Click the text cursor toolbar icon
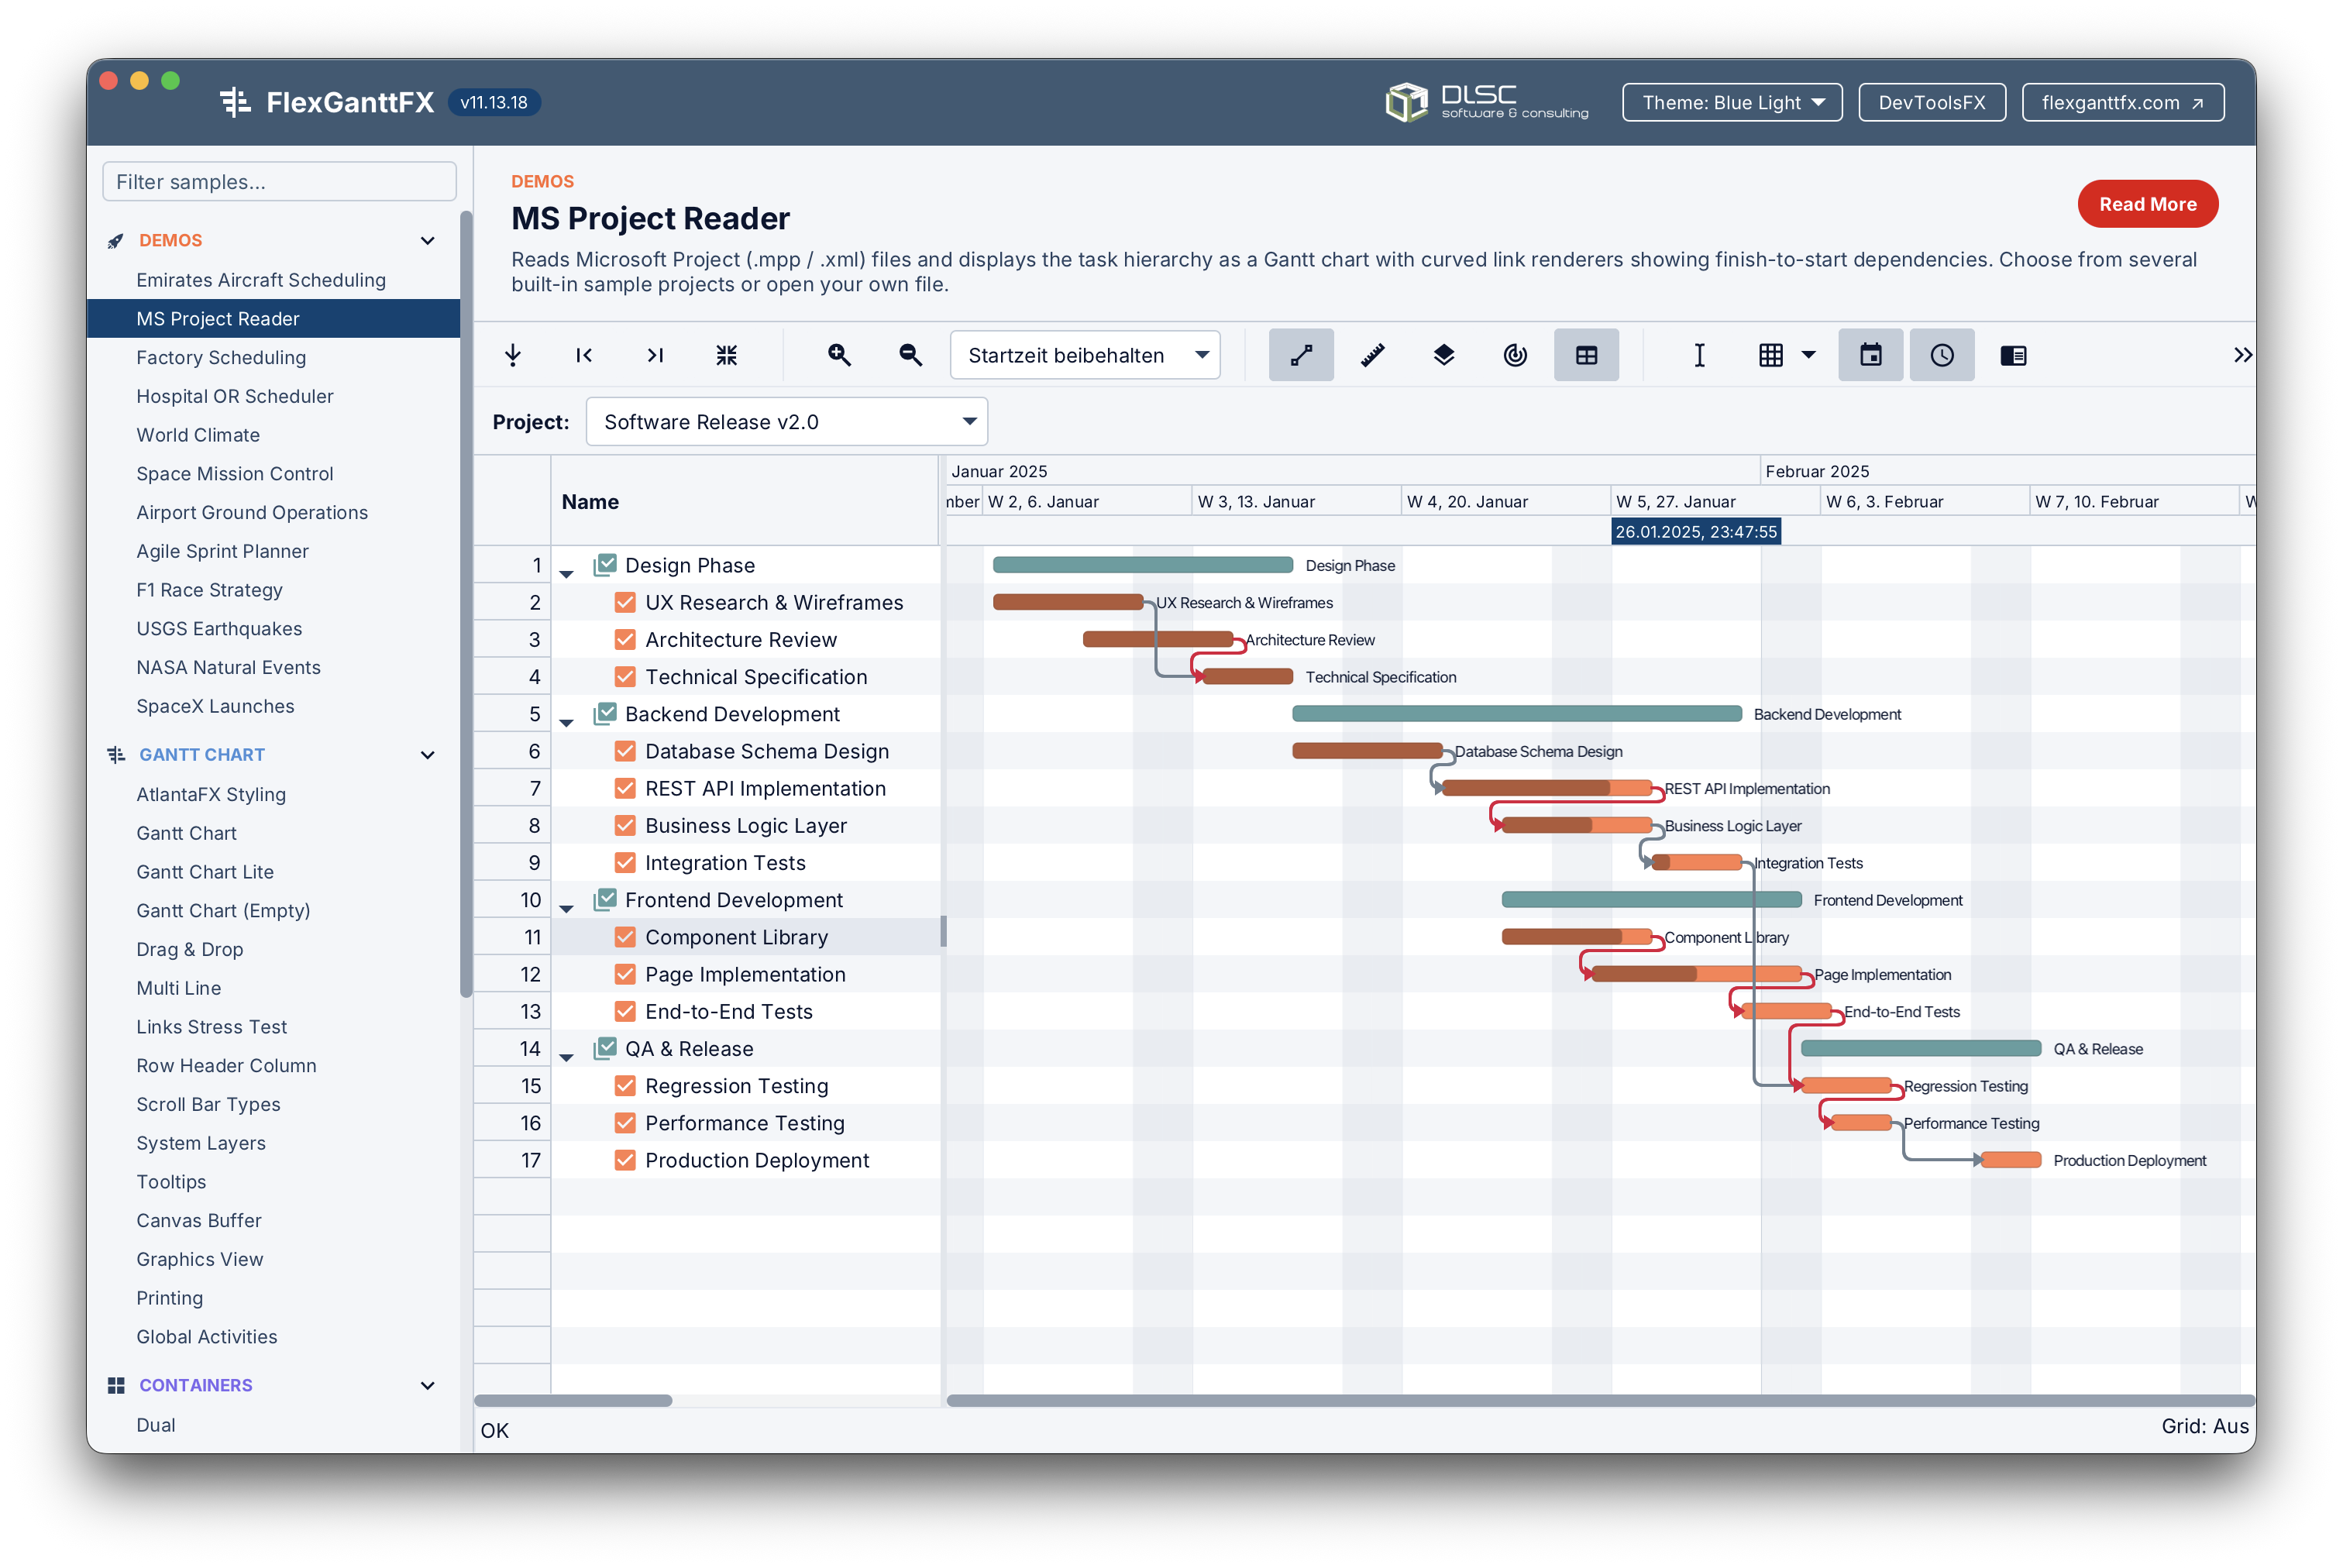The width and height of the screenshot is (2343, 1568). coord(1699,355)
